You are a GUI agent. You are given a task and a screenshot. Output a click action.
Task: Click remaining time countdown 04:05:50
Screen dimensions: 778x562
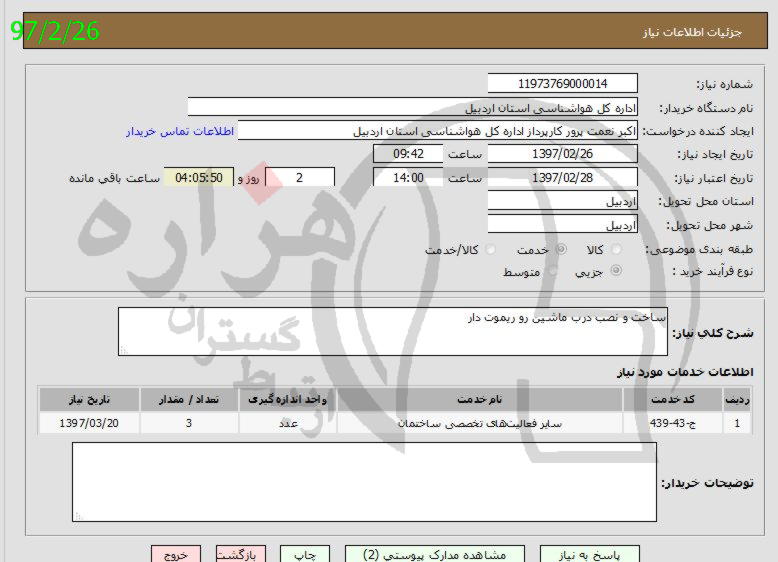199,178
